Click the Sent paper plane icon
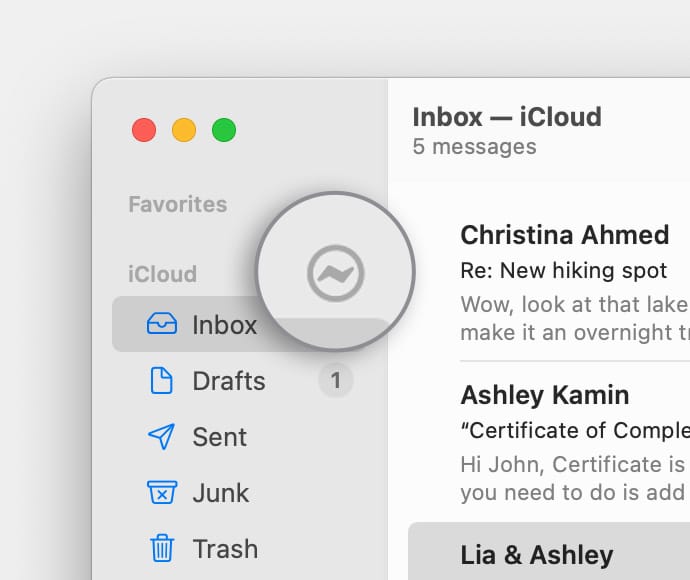The image size is (690, 580). [161, 437]
